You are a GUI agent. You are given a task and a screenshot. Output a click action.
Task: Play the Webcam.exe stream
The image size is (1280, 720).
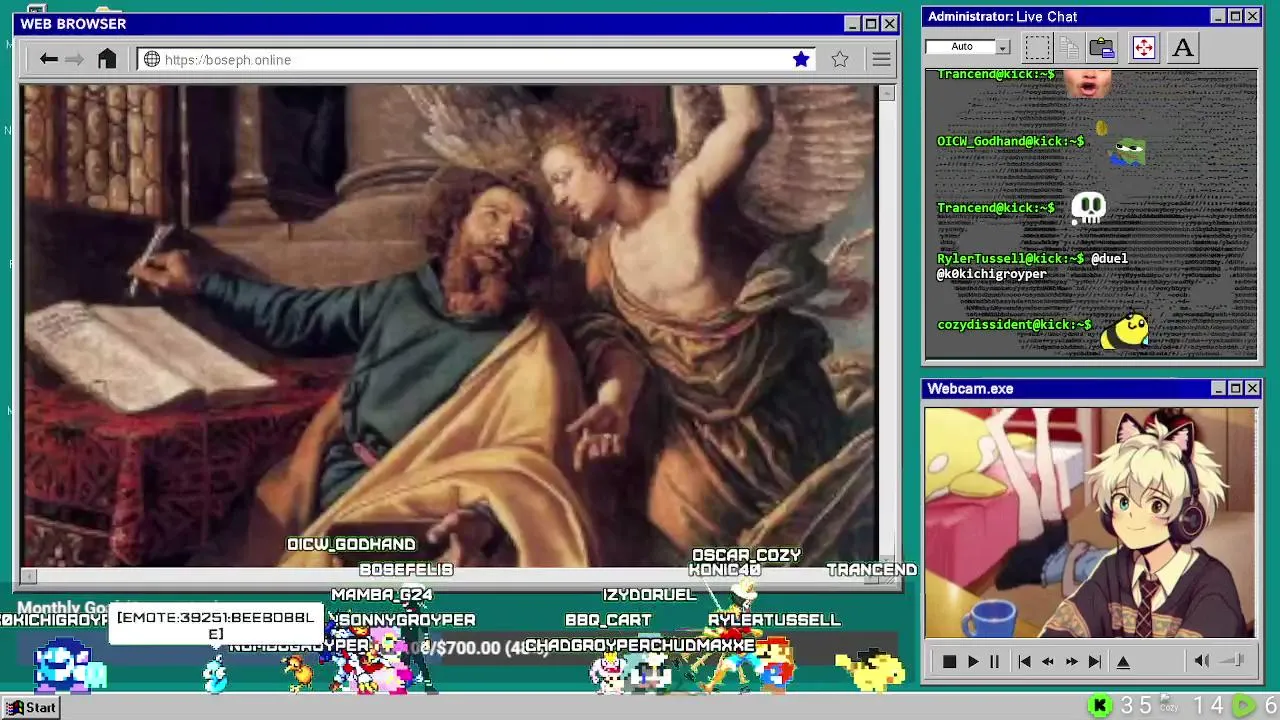coord(972,661)
